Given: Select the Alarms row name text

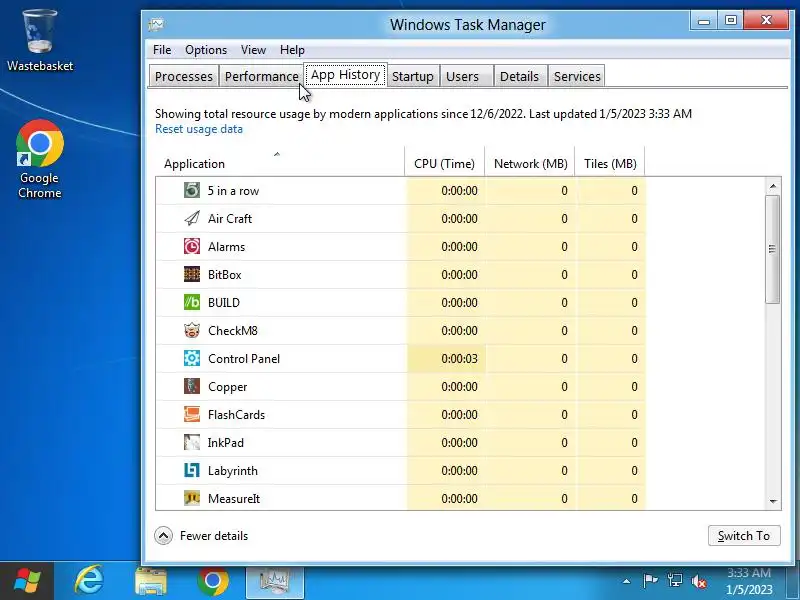Looking at the screenshot, I should 227,247.
